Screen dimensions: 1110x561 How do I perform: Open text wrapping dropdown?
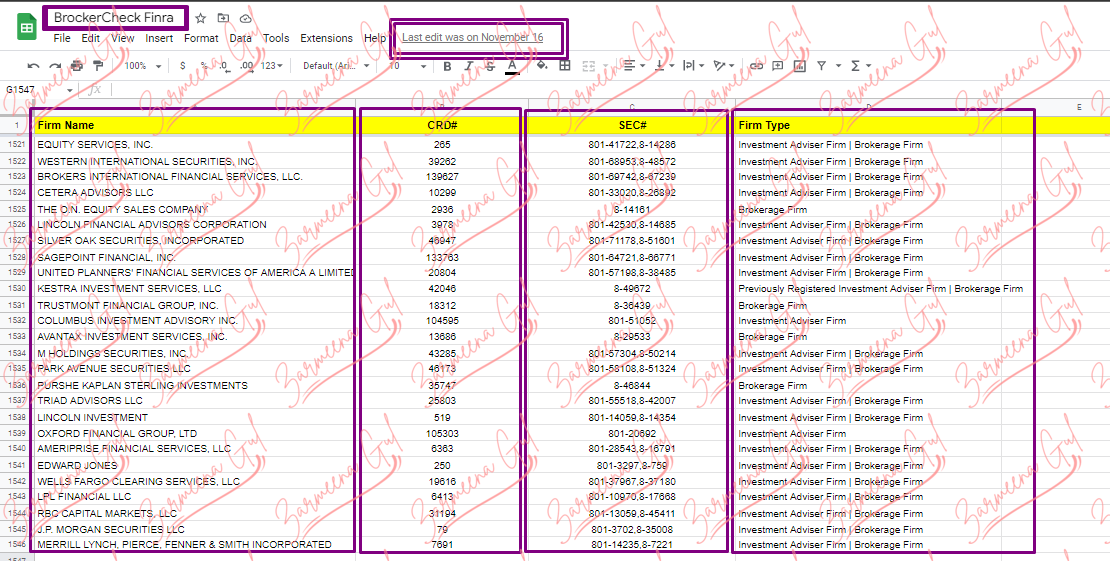pyautogui.click(x=692, y=66)
